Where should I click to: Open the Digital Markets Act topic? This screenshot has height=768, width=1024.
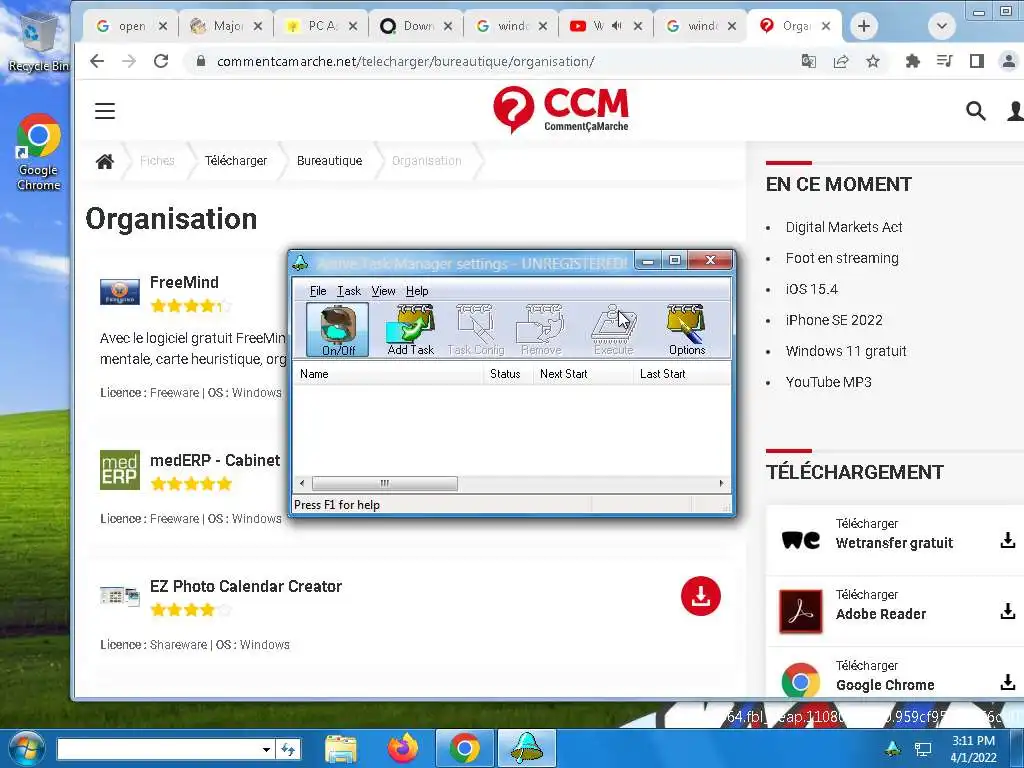click(844, 227)
